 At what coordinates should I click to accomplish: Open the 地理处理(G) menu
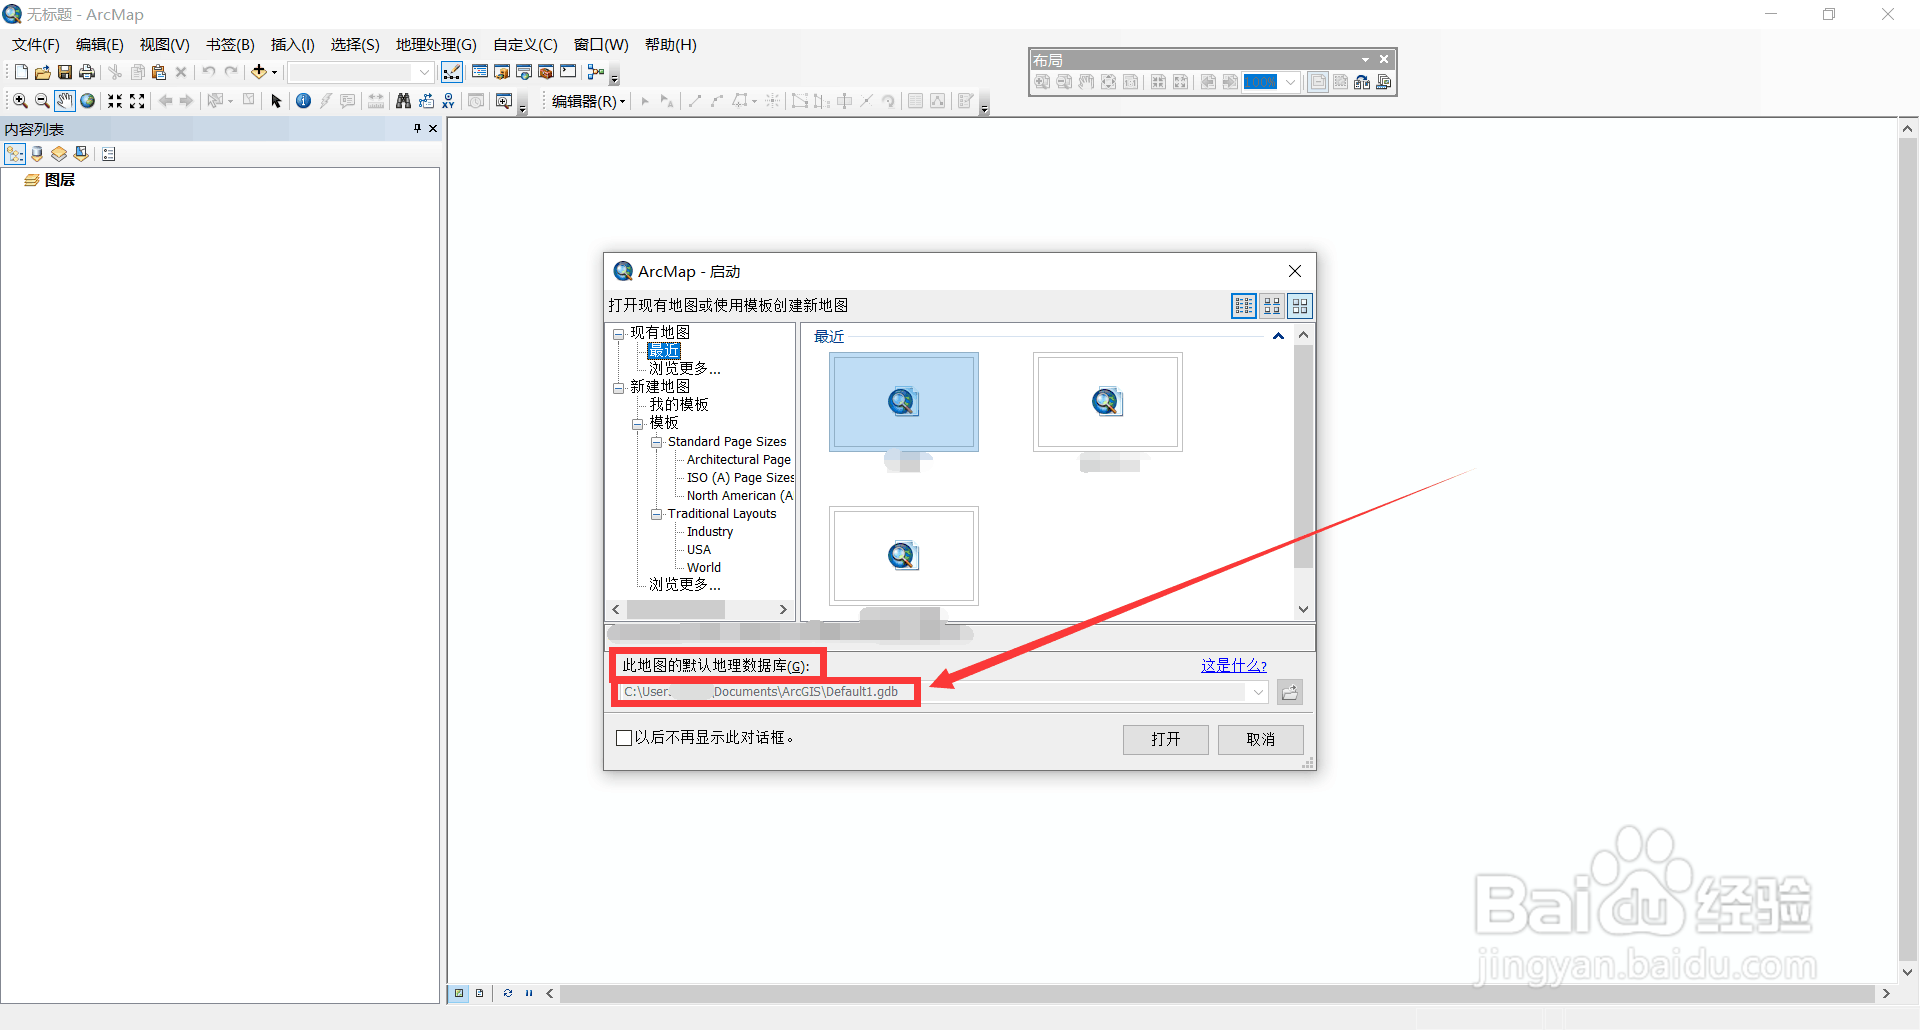tap(436, 45)
